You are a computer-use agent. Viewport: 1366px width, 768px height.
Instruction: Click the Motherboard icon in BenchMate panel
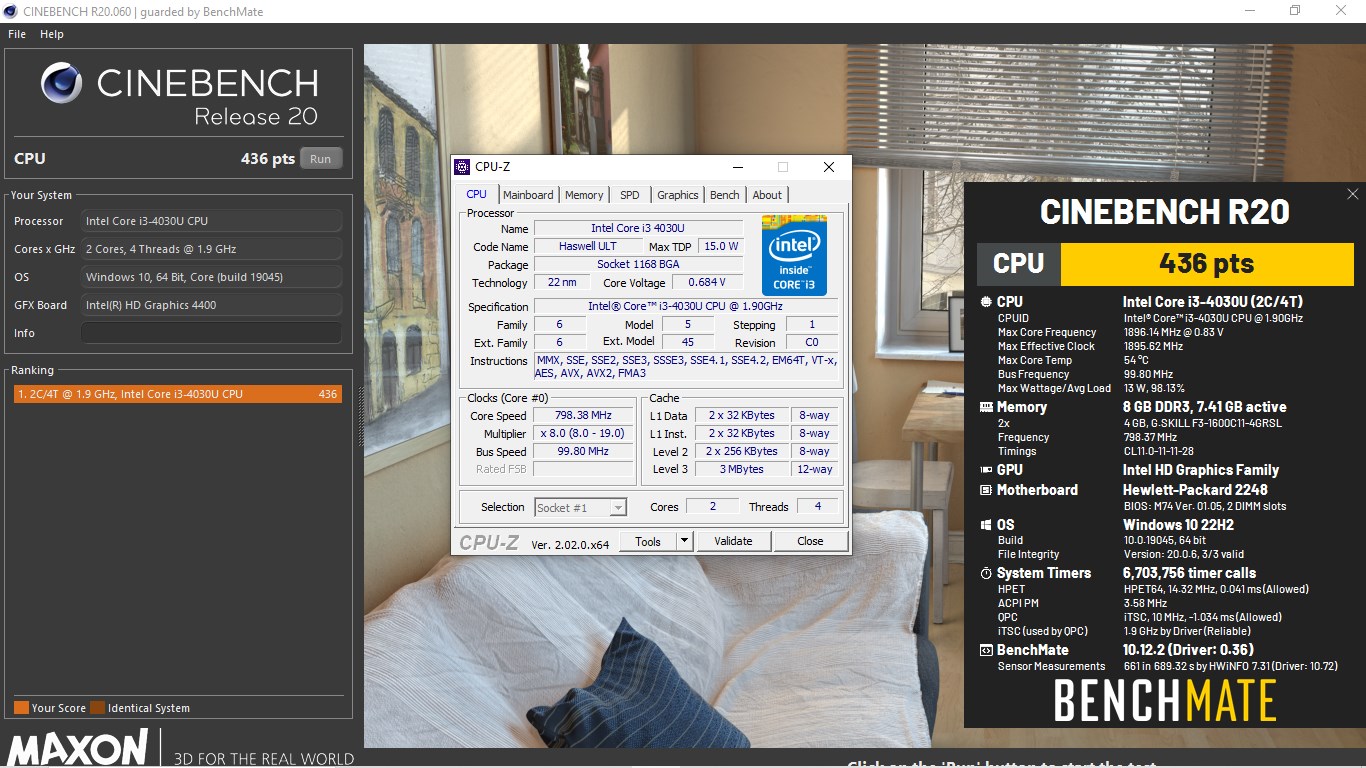click(986, 490)
